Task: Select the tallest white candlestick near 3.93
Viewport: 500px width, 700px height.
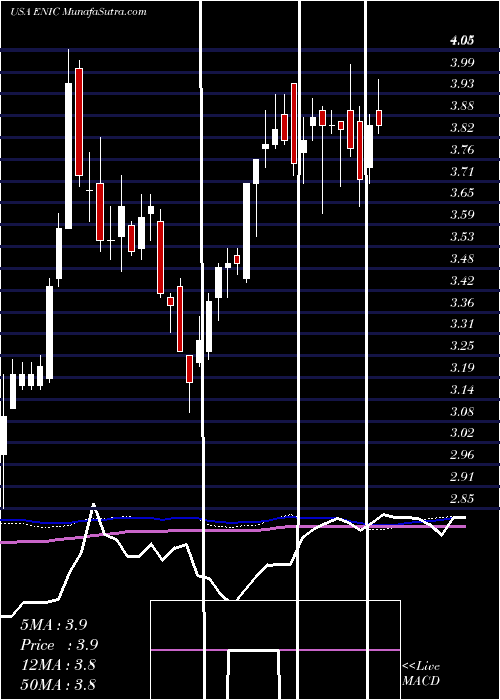Action: point(68,156)
